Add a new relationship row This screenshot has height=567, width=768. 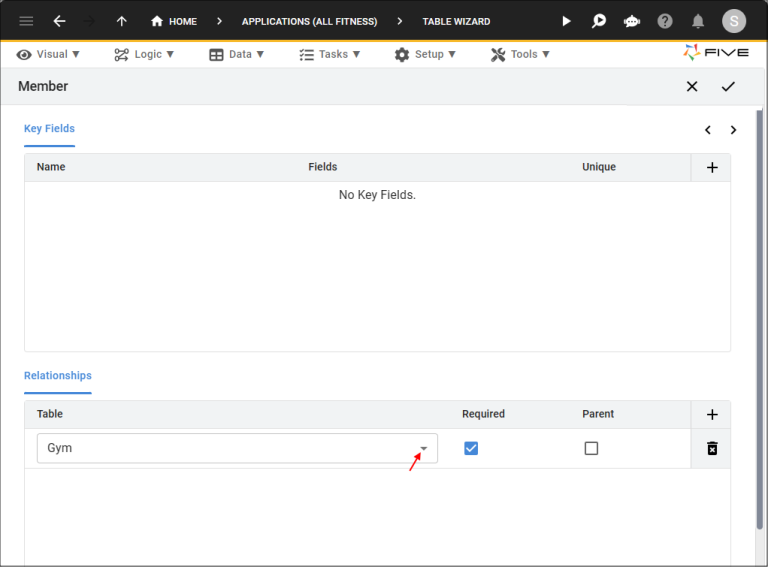(712, 414)
